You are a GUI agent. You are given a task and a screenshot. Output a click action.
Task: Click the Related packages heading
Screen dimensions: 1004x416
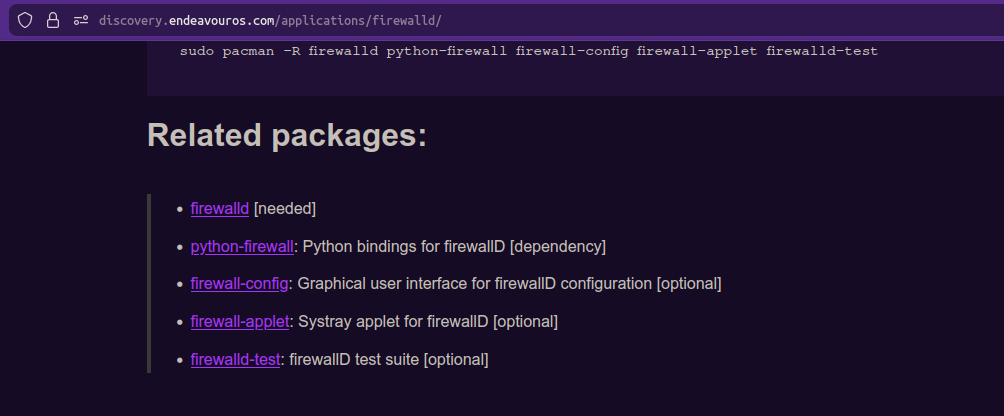(287, 135)
